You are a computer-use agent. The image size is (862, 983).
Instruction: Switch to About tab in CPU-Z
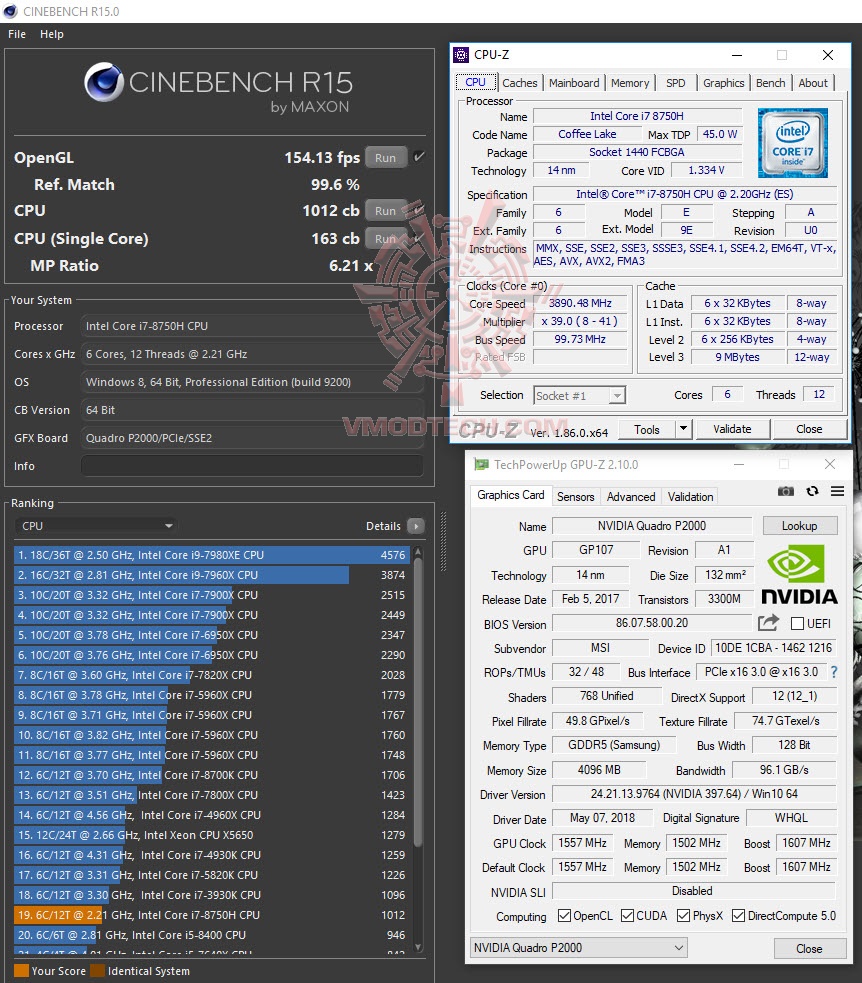813,83
